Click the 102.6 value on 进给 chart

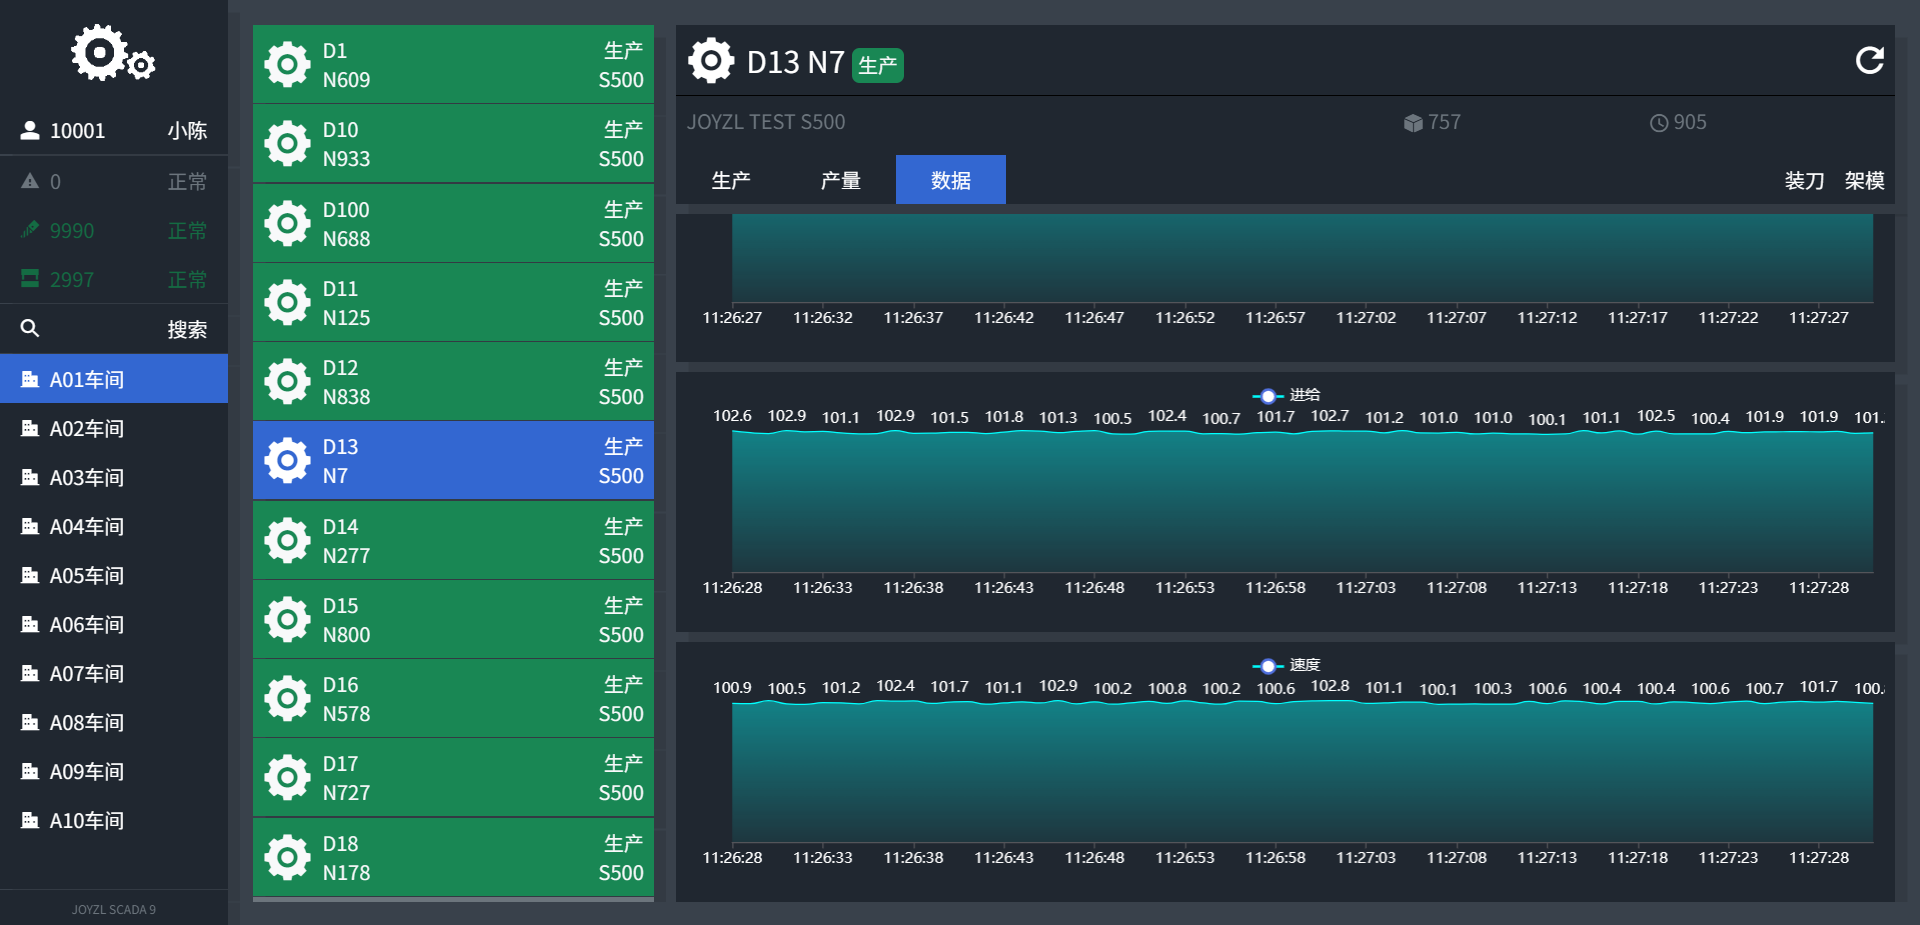point(732,415)
